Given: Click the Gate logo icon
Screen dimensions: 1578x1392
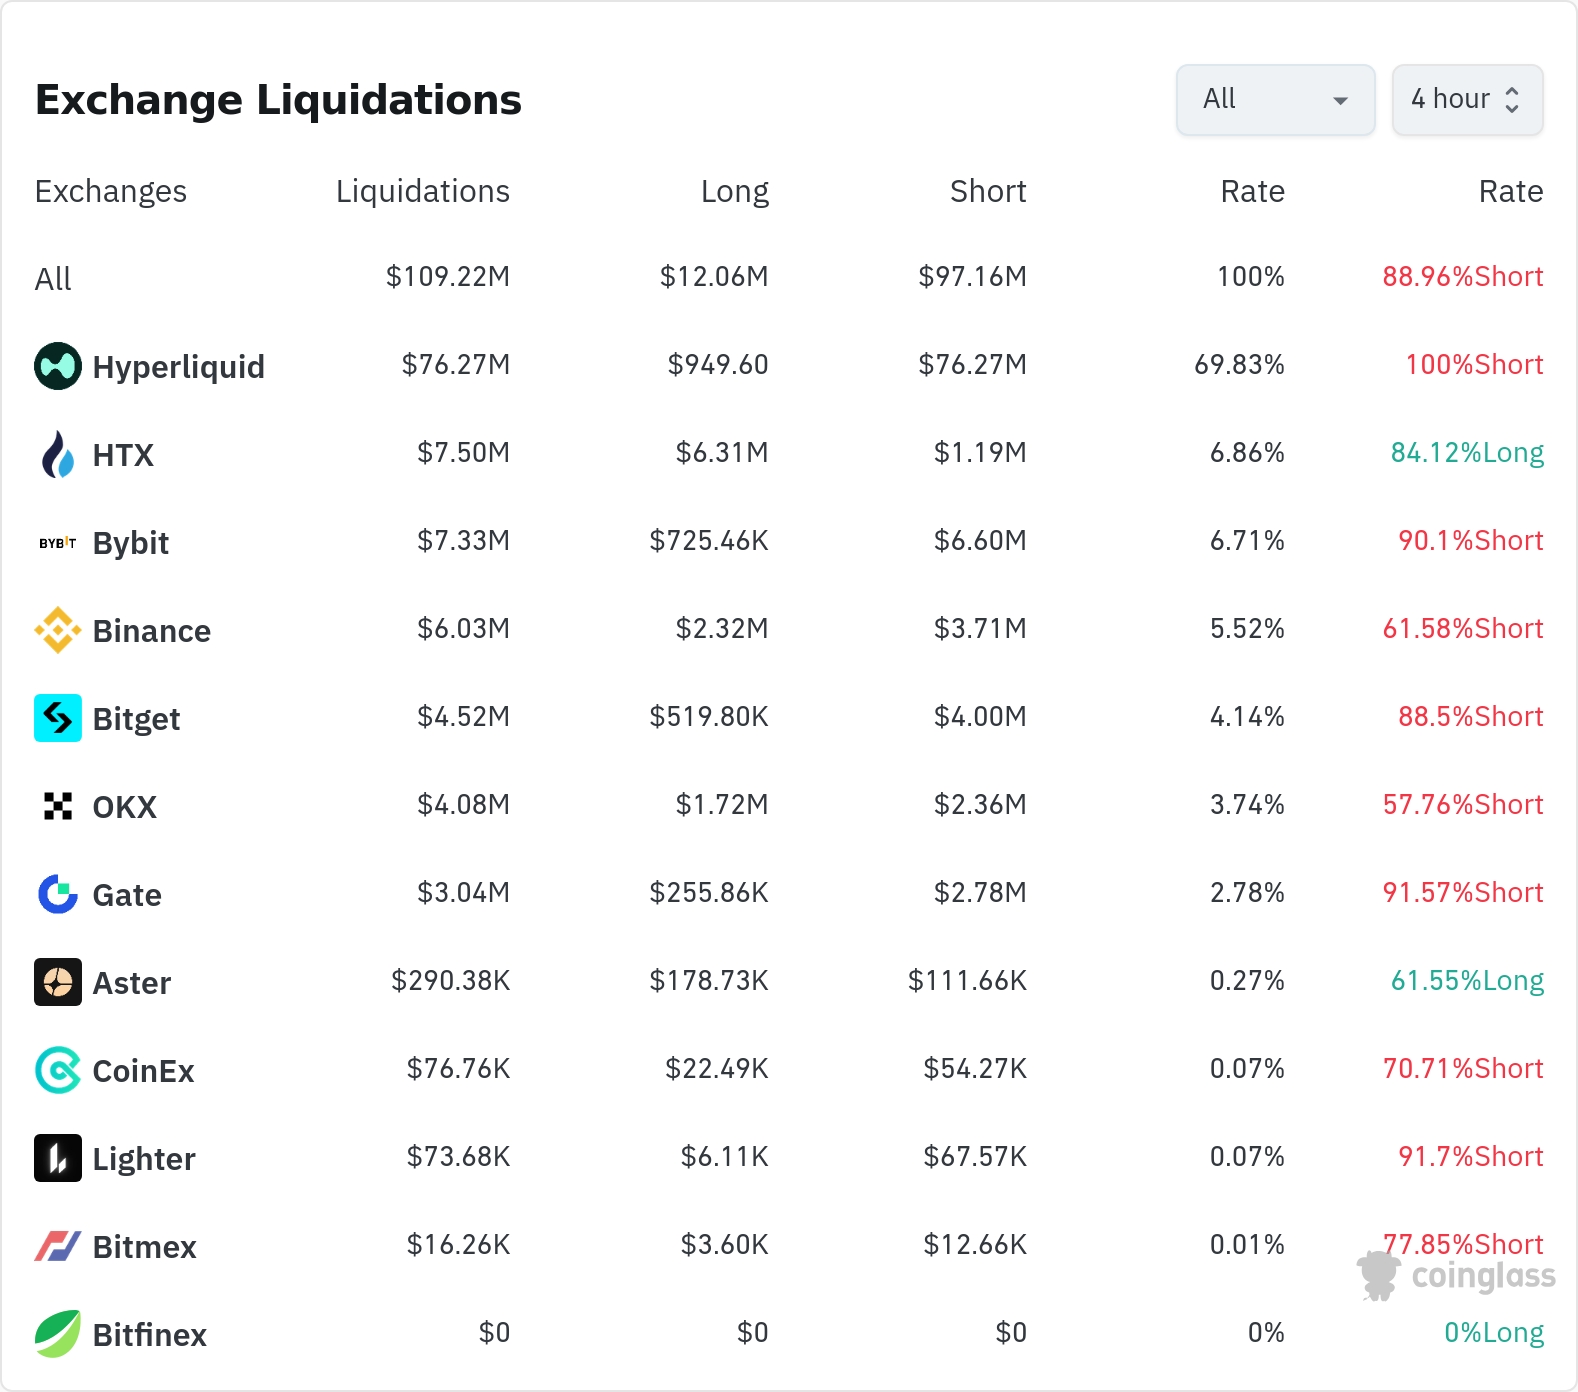Looking at the screenshot, I should tap(58, 894).
